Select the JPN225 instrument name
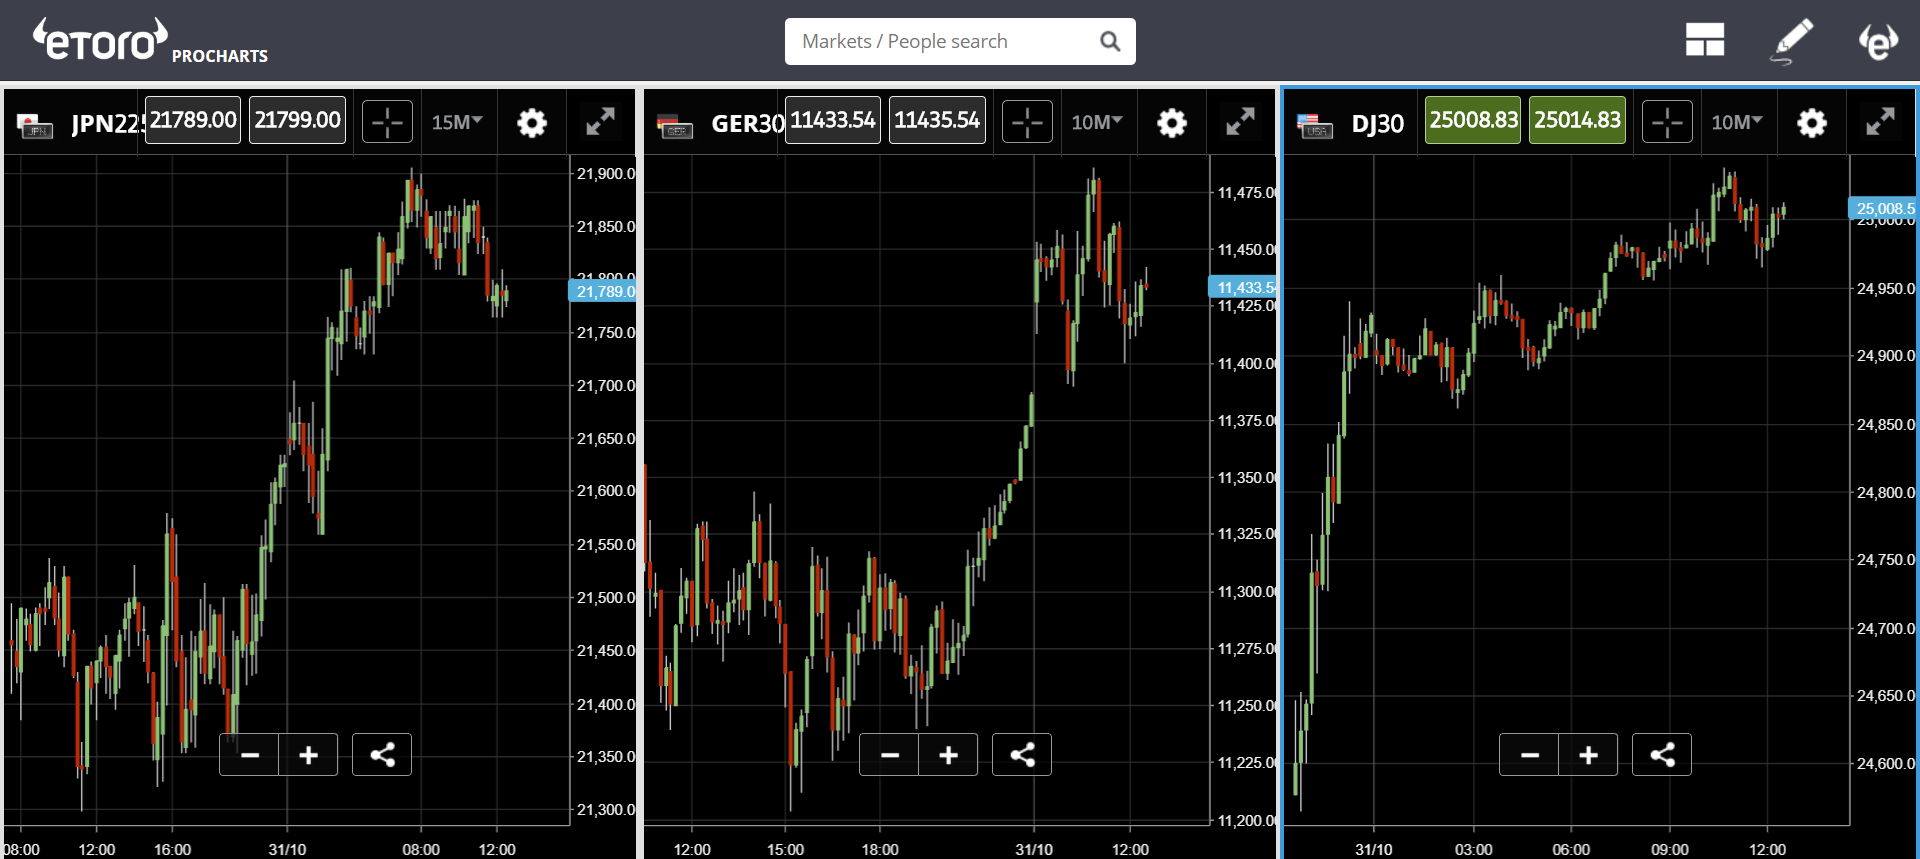1920x859 pixels. click(108, 123)
